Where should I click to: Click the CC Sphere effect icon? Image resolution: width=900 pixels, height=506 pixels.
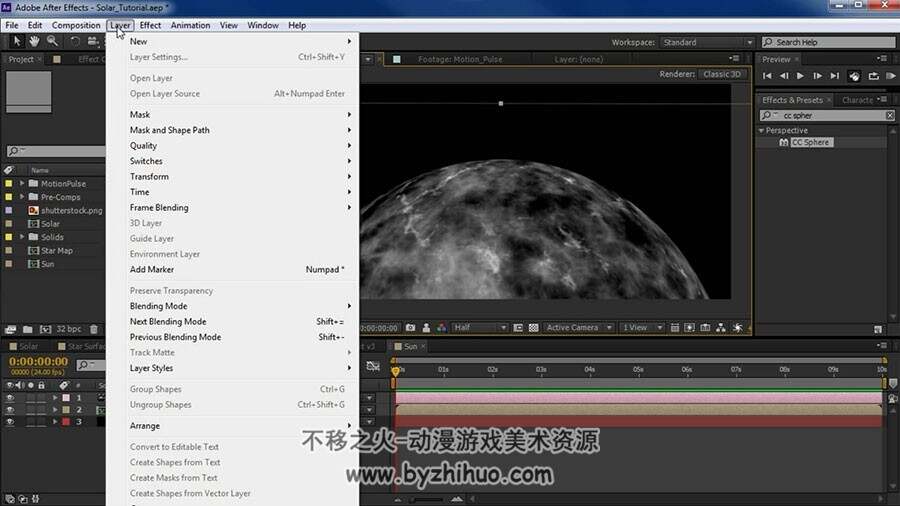click(783, 142)
